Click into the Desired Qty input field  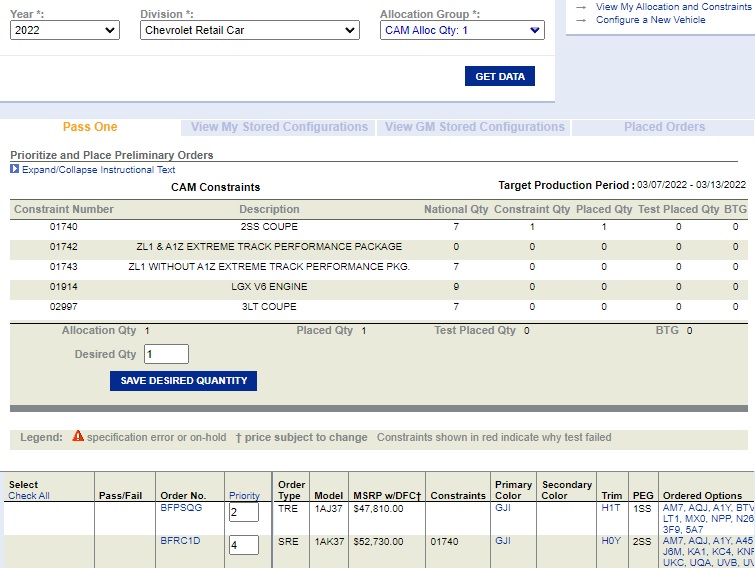pyautogui.click(x=166, y=354)
